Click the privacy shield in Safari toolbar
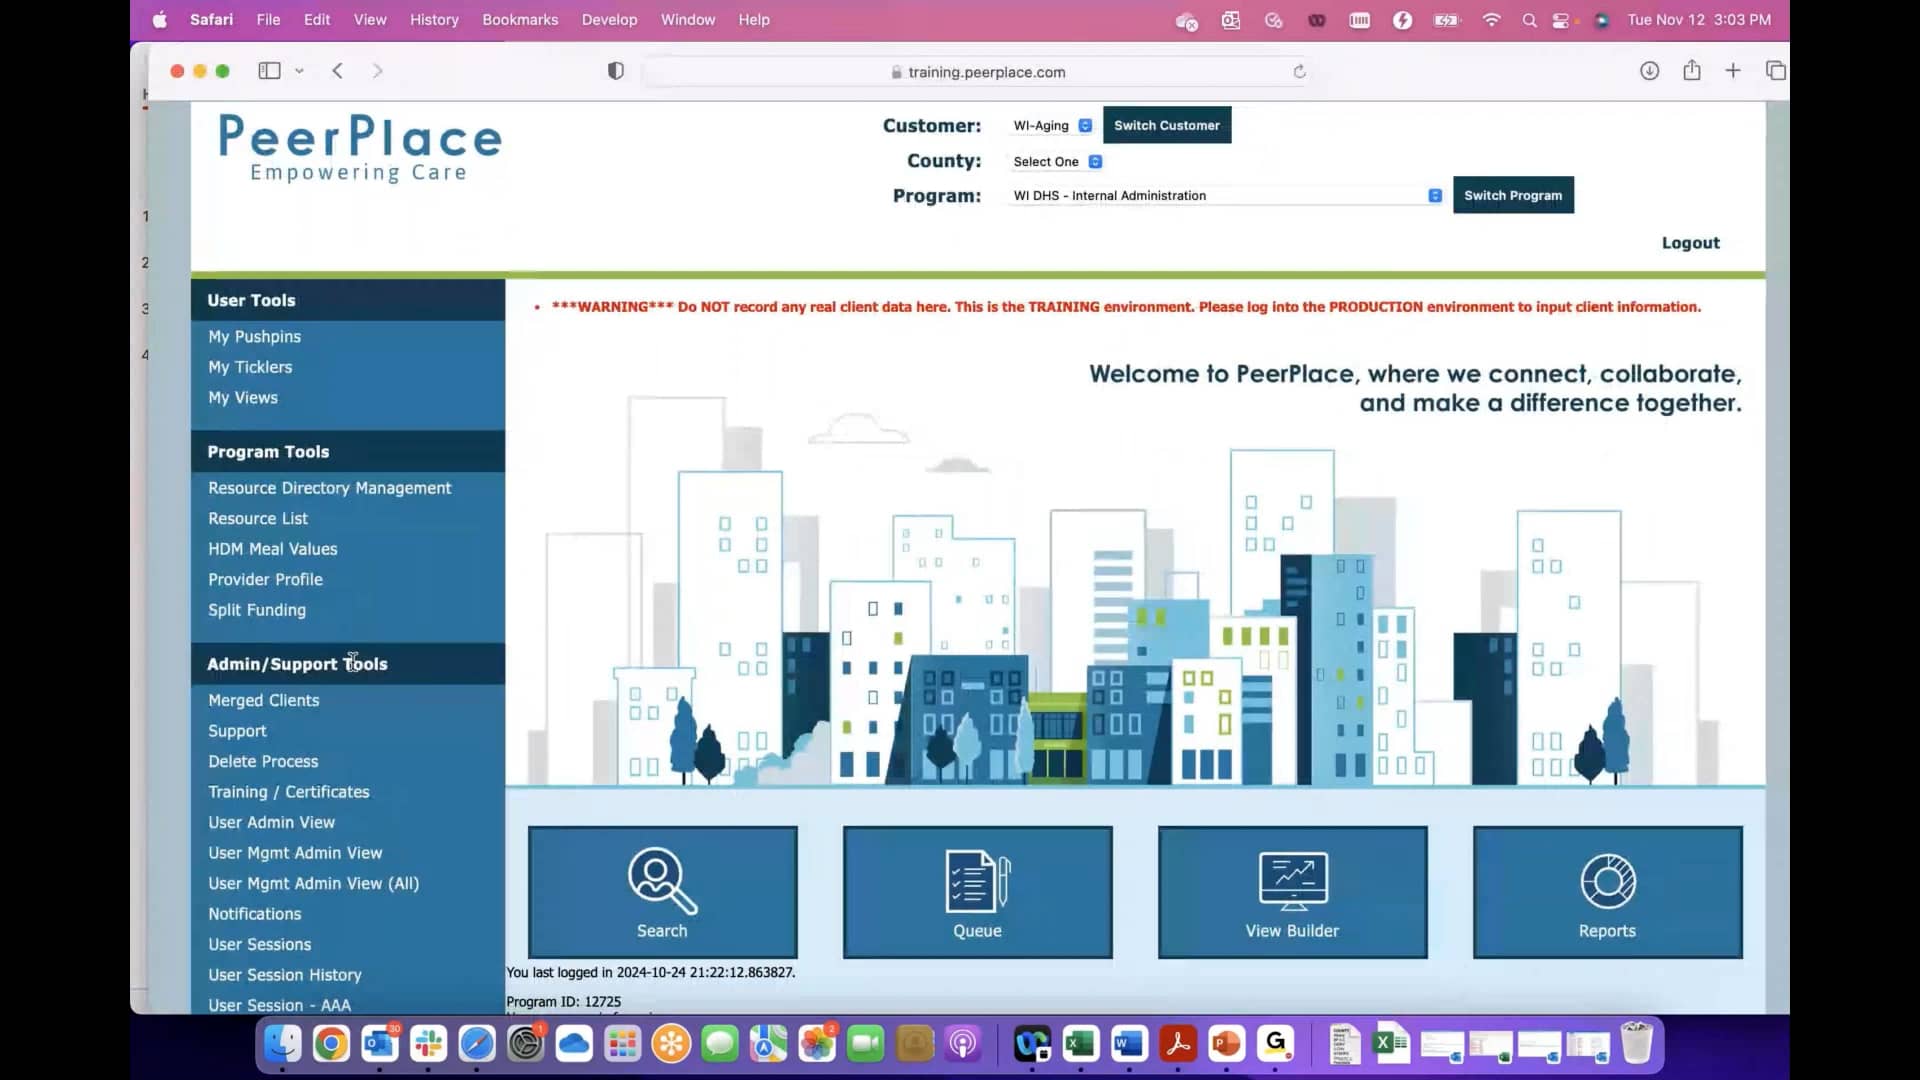 point(615,71)
